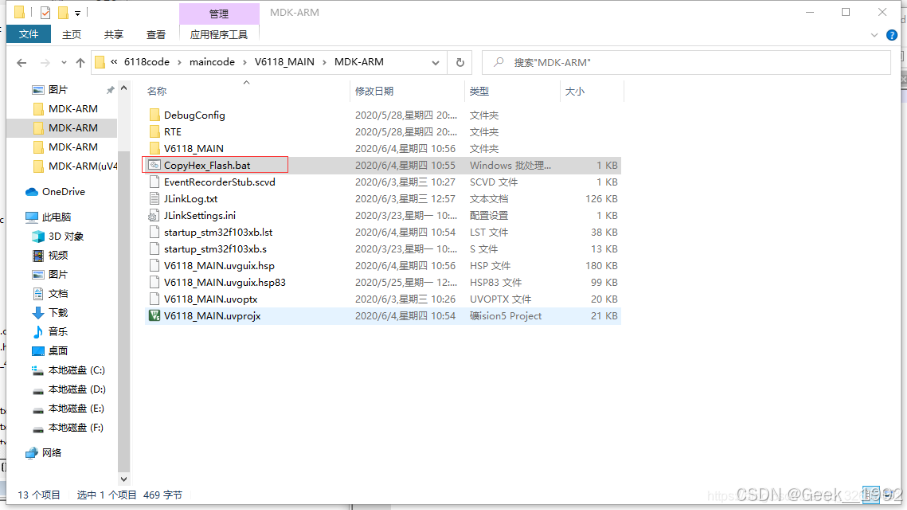Expand the ribbon with the chevron
Viewport: 907px width, 510px height.
click(x=874, y=35)
